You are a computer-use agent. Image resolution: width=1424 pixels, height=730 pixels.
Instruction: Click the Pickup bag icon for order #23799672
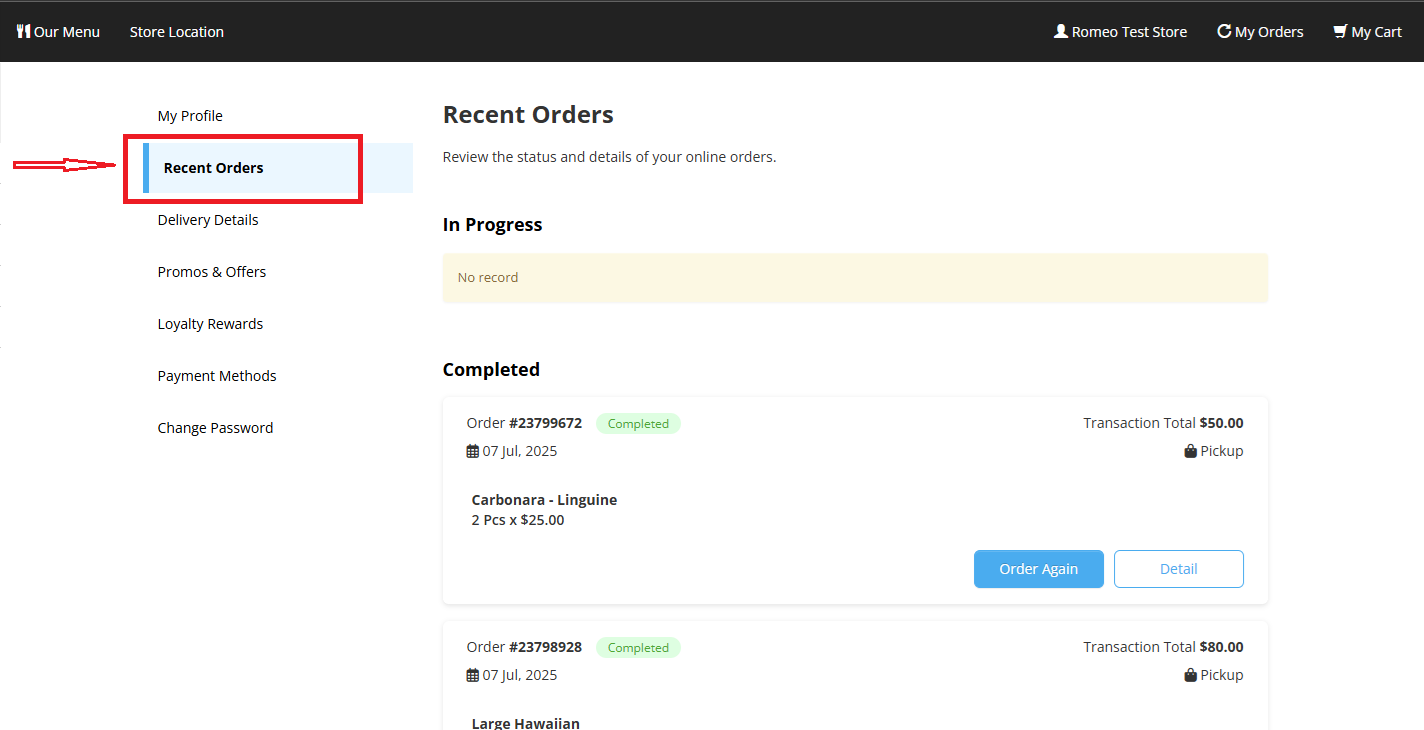point(1191,450)
